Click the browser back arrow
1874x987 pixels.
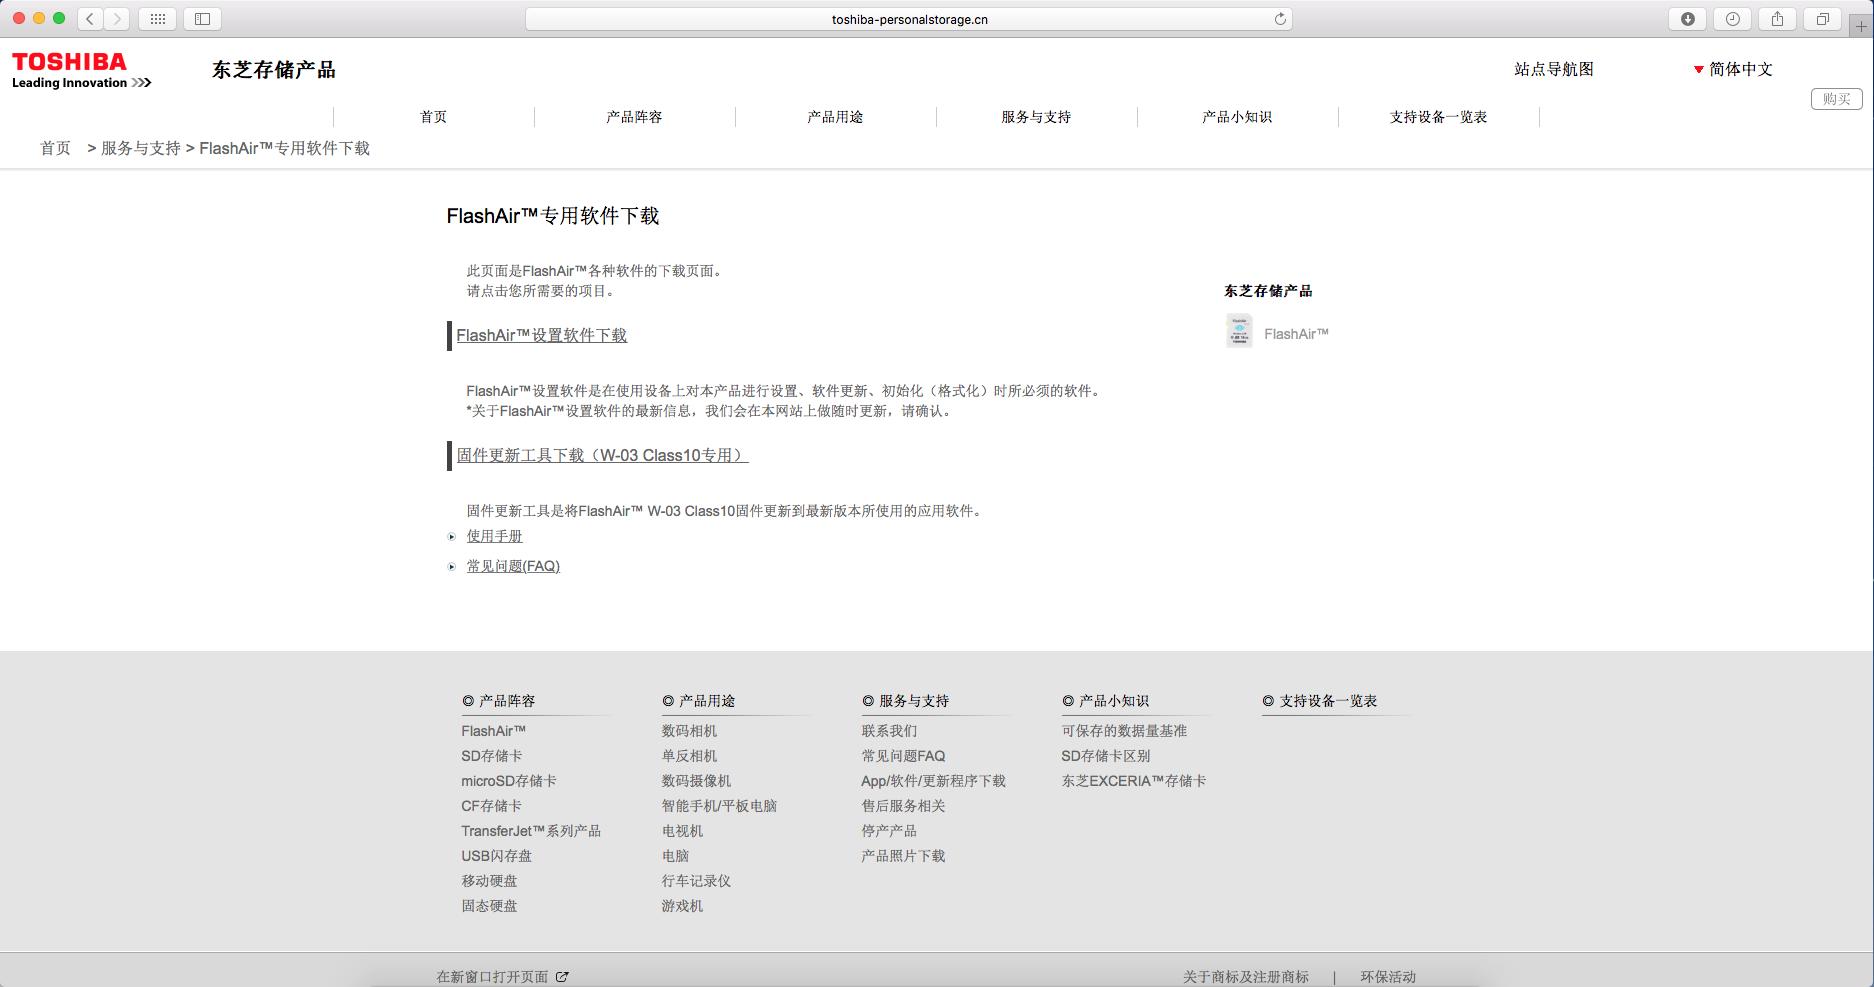tap(89, 17)
